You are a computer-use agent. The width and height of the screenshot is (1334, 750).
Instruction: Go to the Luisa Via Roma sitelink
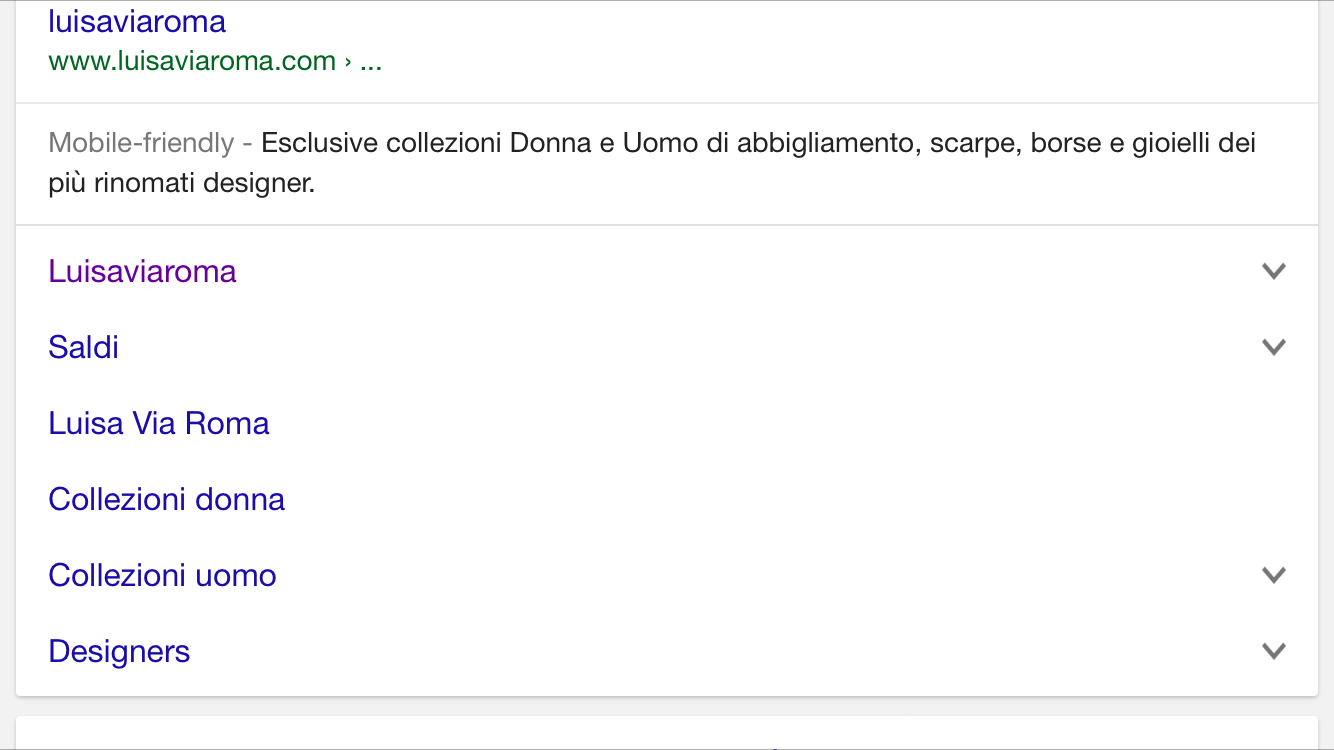click(x=158, y=423)
